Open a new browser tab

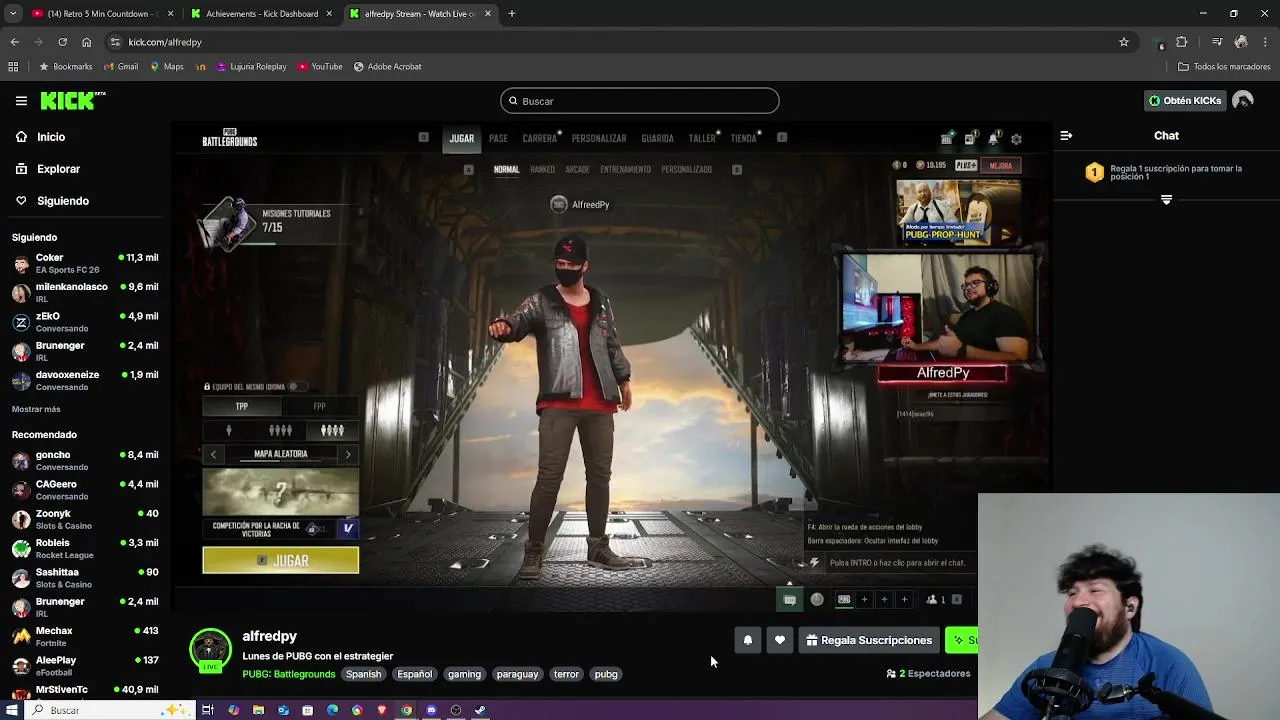point(512,14)
